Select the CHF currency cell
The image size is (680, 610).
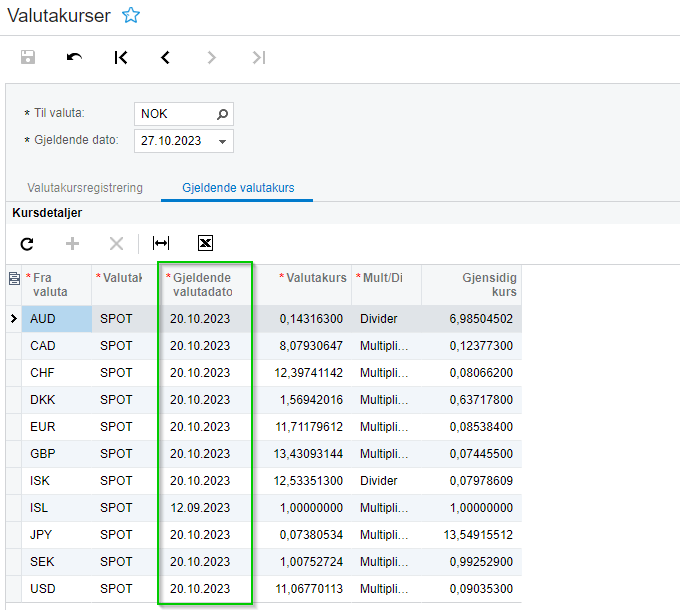pyautogui.click(x=57, y=372)
